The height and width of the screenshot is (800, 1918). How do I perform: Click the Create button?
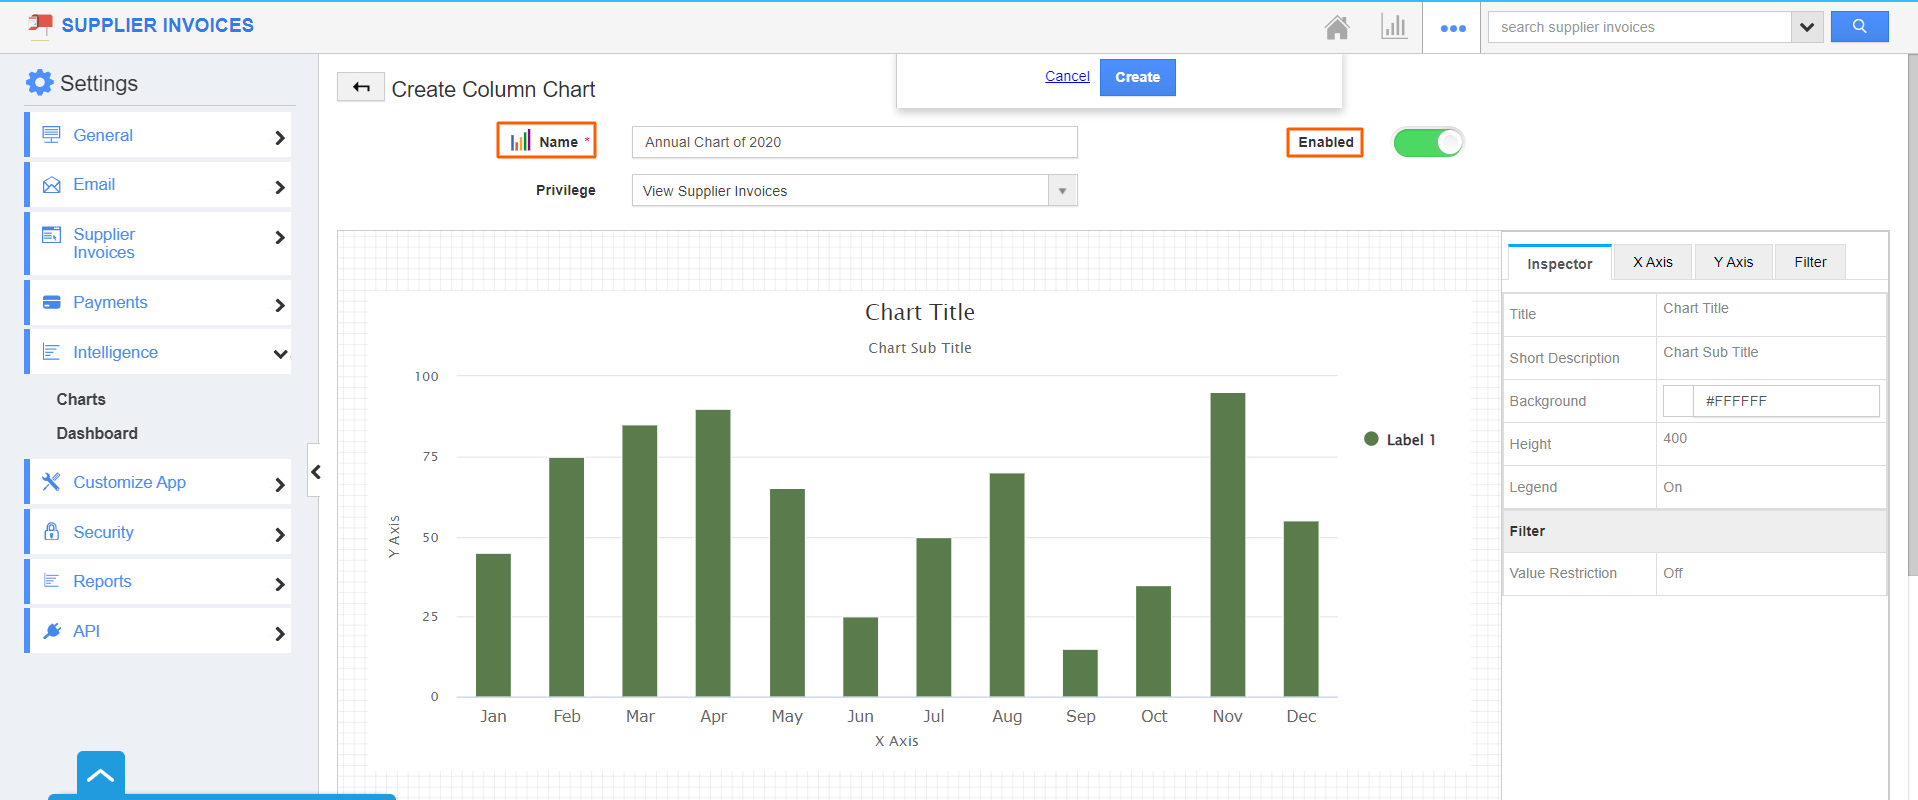pos(1137,77)
